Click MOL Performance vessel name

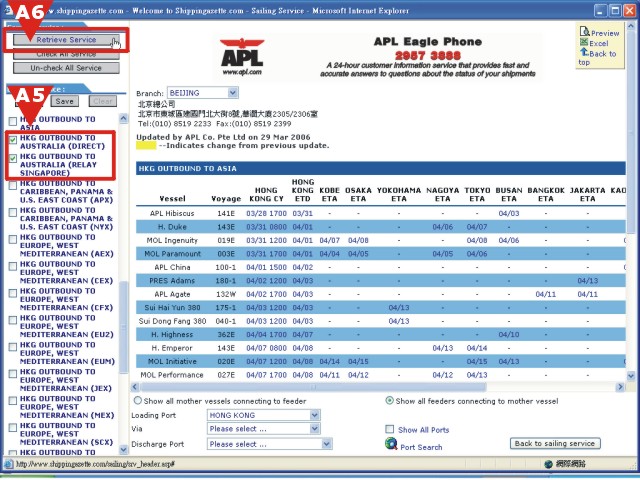click(x=172, y=375)
